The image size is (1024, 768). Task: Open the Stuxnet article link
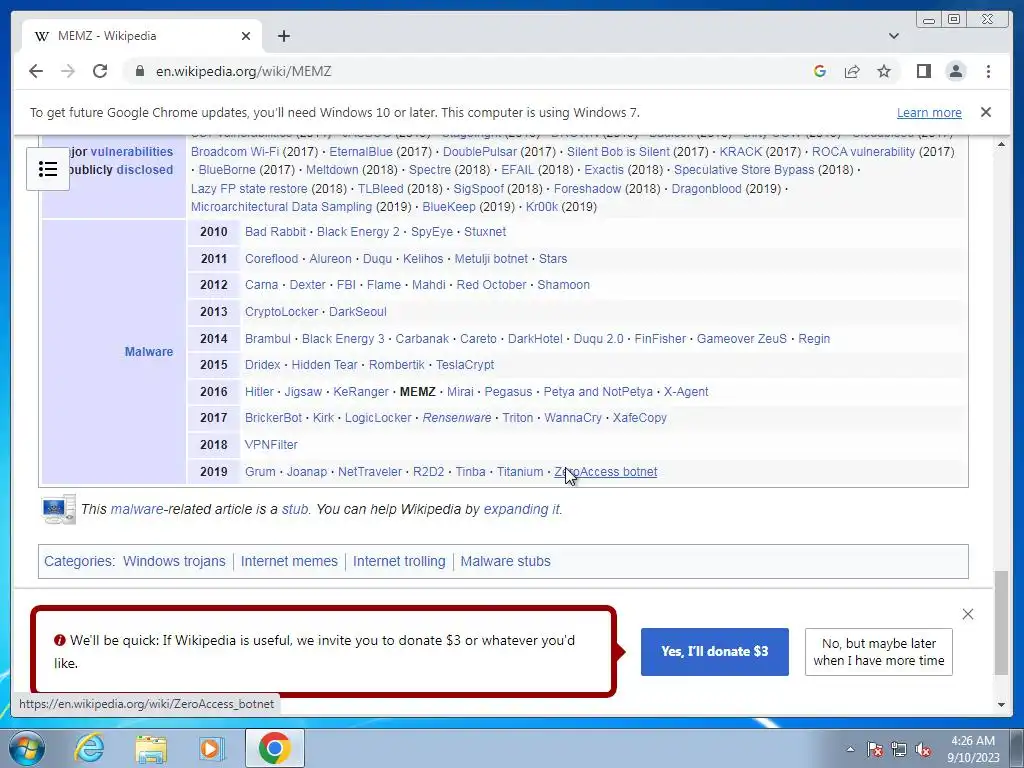tap(485, 232)
